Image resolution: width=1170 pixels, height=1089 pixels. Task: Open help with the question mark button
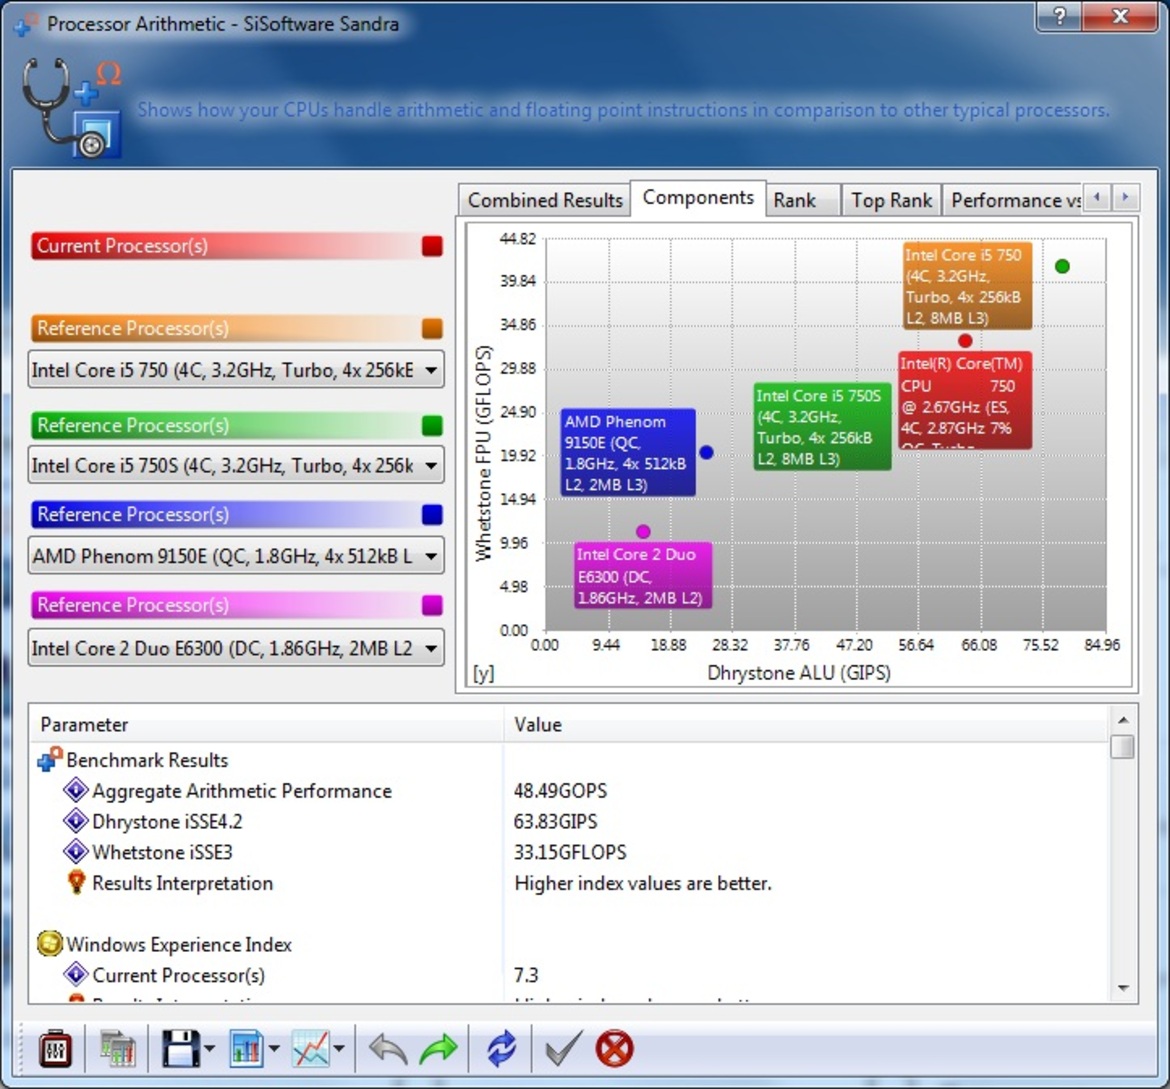(x=1060, y=15)
